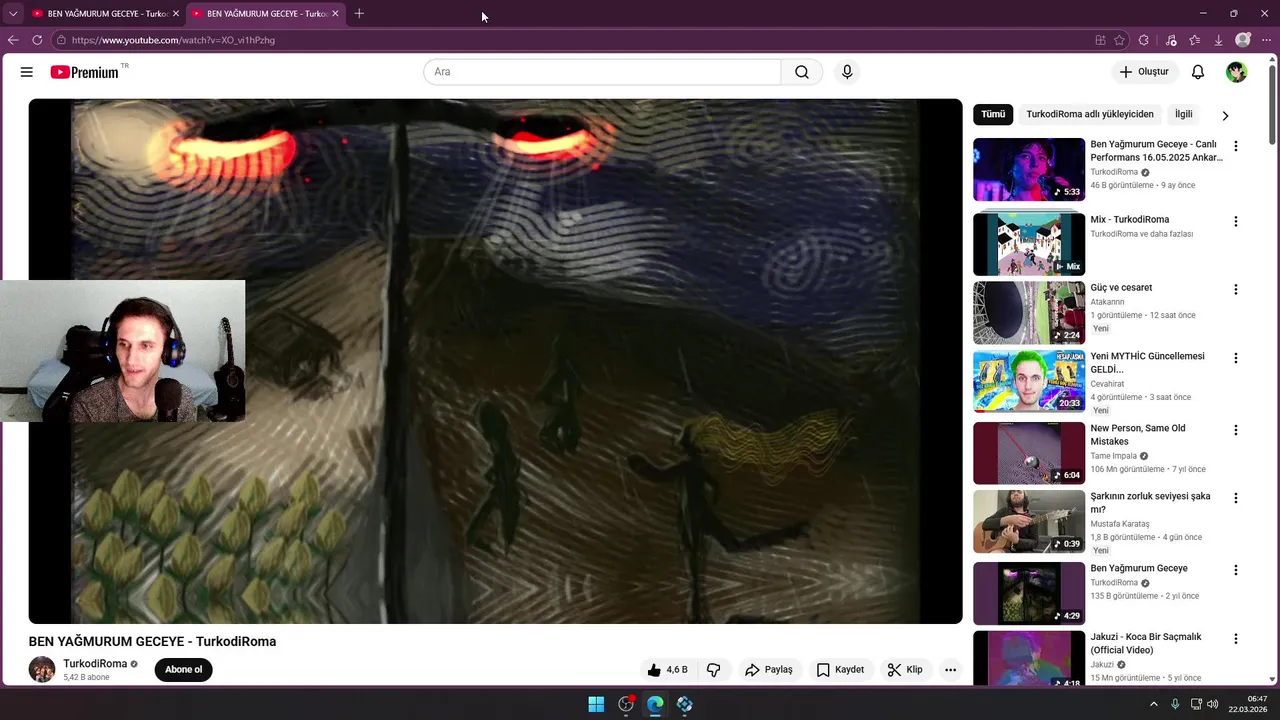
Task: Open the TurkodiRoma channel avatar
Action: [x=42, y=670]
